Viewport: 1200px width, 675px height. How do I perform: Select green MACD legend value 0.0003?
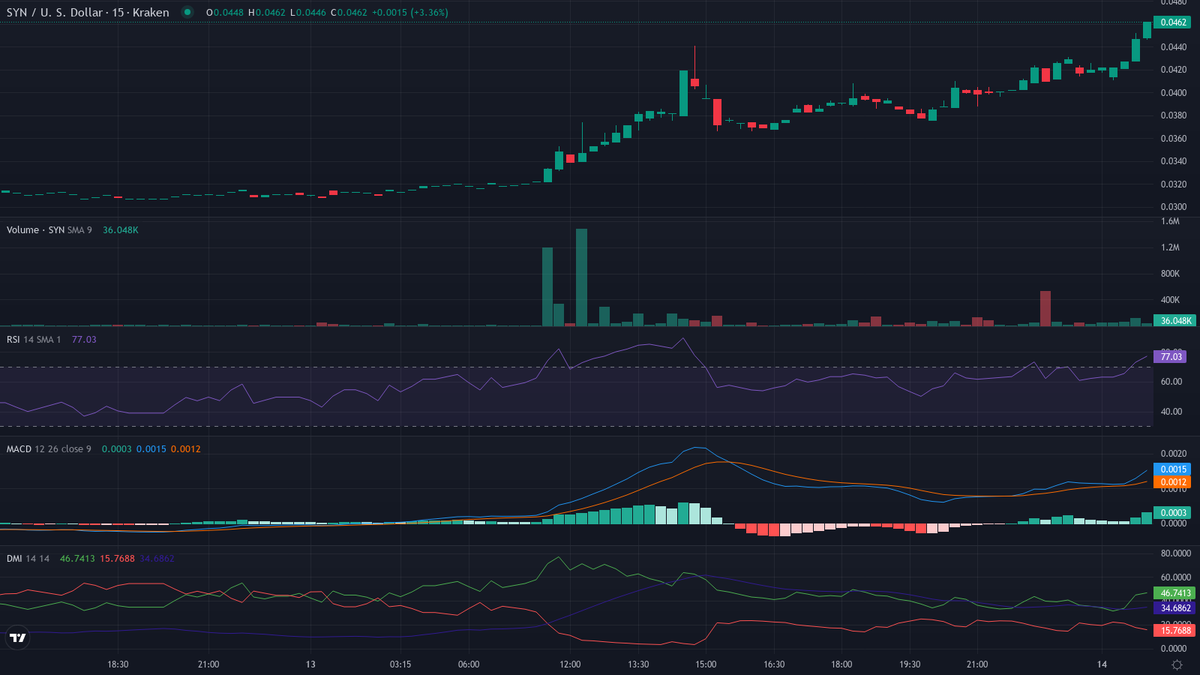click(x=116, y=449)
